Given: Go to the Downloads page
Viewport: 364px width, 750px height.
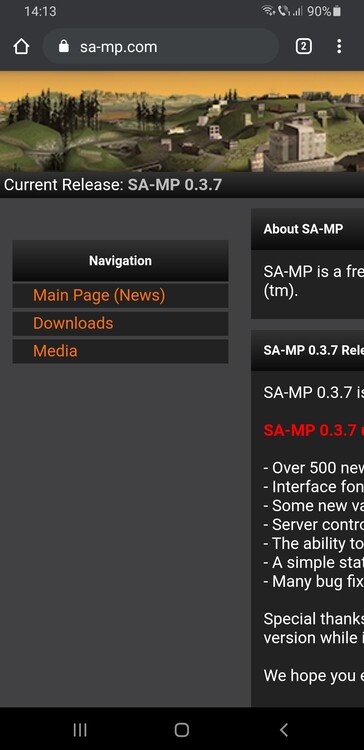Looking at the screenshot, I should pos(73,323).
